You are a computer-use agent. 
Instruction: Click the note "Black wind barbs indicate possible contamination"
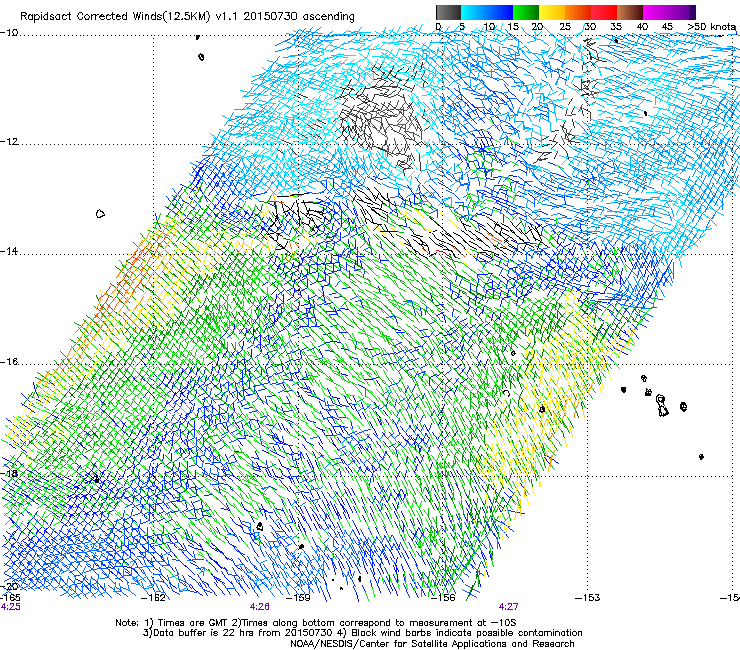pos(467,633)
